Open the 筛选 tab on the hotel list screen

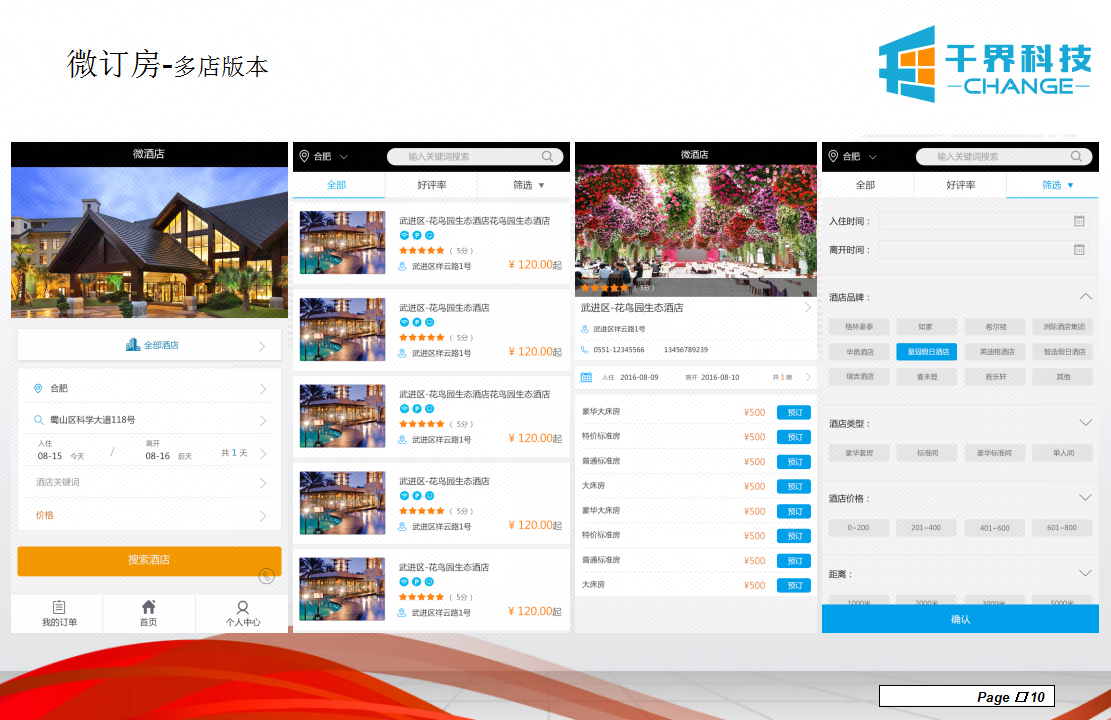point(524,185)
